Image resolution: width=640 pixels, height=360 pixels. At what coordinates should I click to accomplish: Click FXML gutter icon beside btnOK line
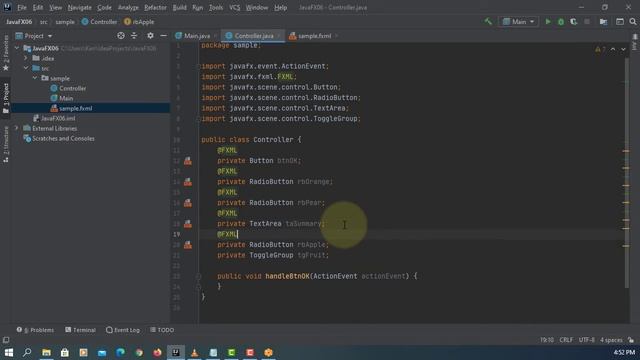(188, 161)
